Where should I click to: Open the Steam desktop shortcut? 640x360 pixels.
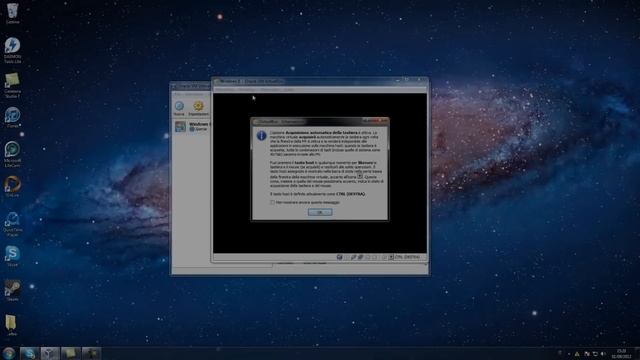coord(12,291)
